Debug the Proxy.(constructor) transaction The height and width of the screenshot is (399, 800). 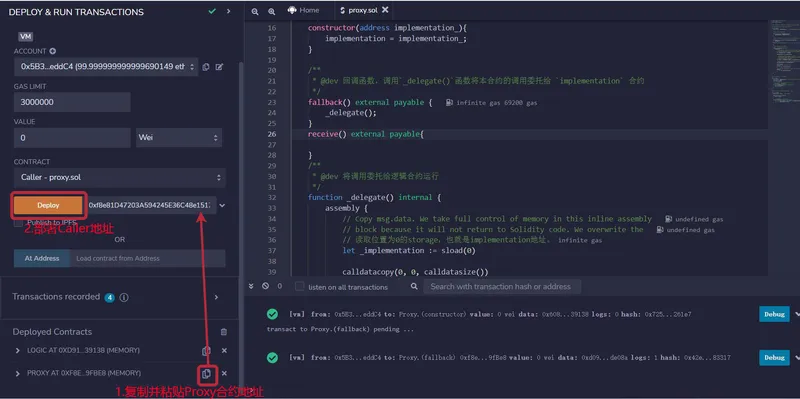pos(774,314)
